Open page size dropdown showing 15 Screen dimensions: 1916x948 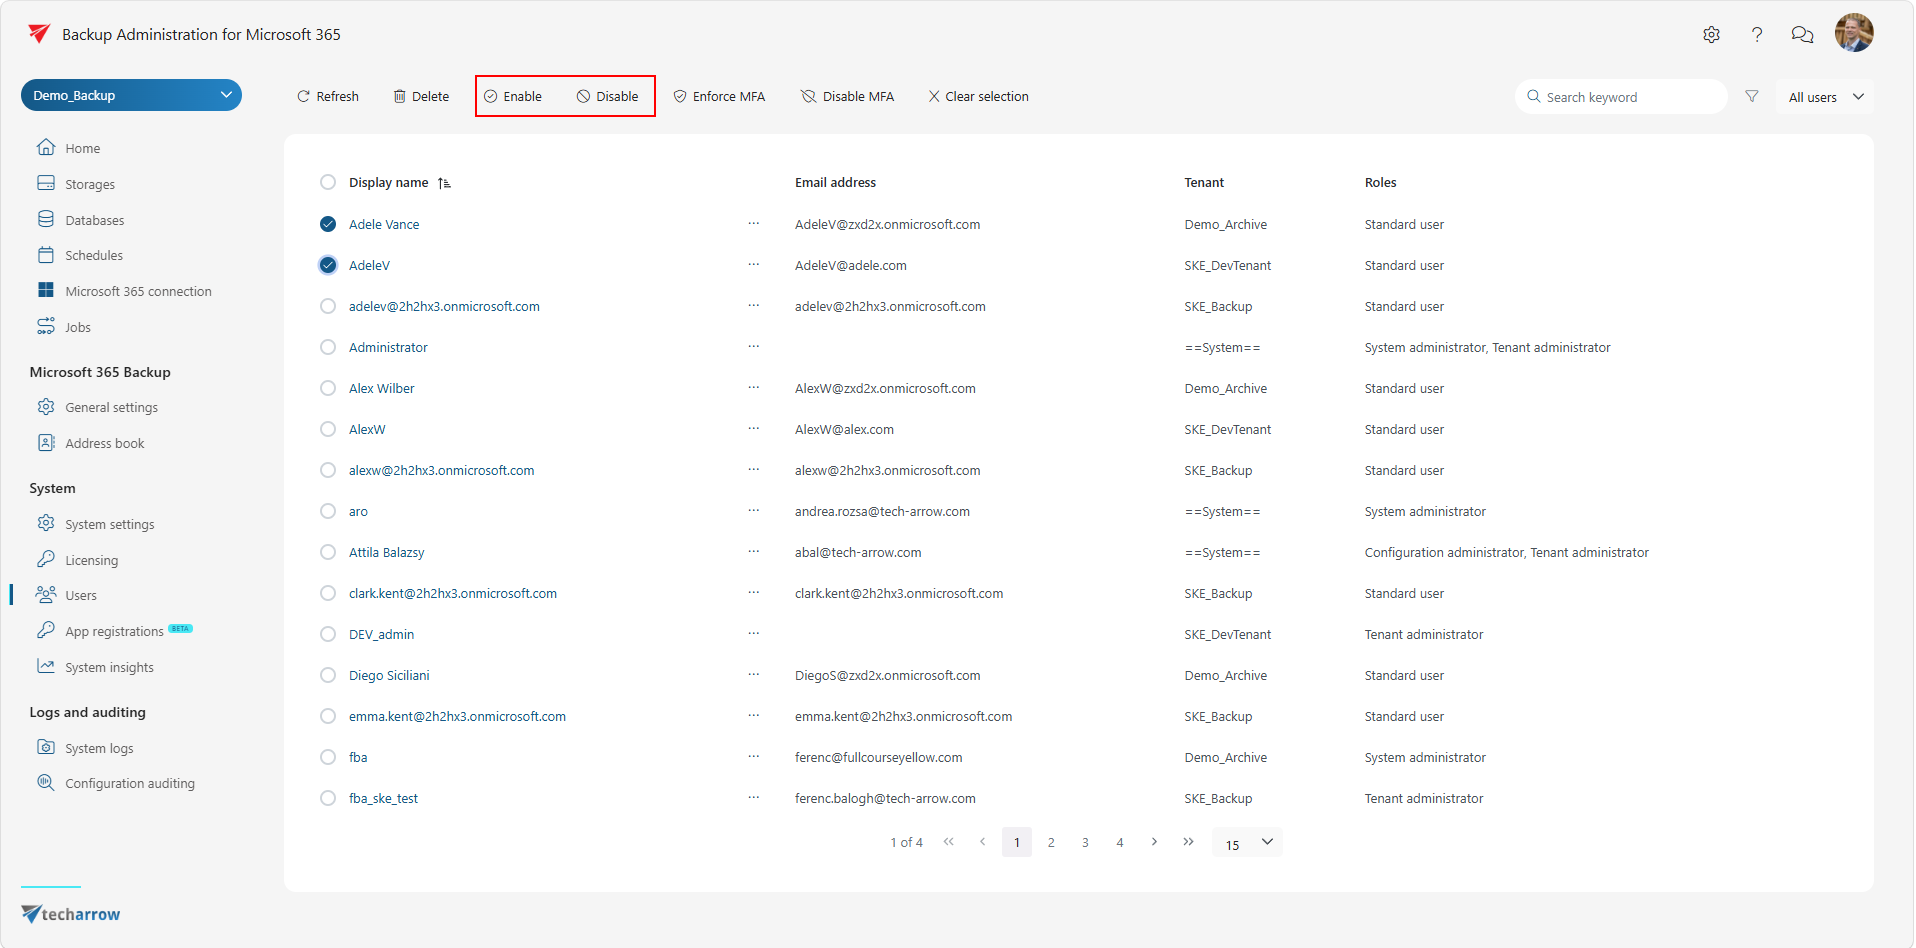pos(1247,843)
